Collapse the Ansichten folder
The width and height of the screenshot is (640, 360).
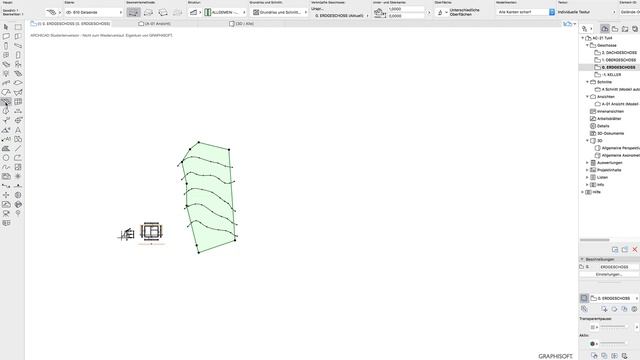[x=587, y=97]
